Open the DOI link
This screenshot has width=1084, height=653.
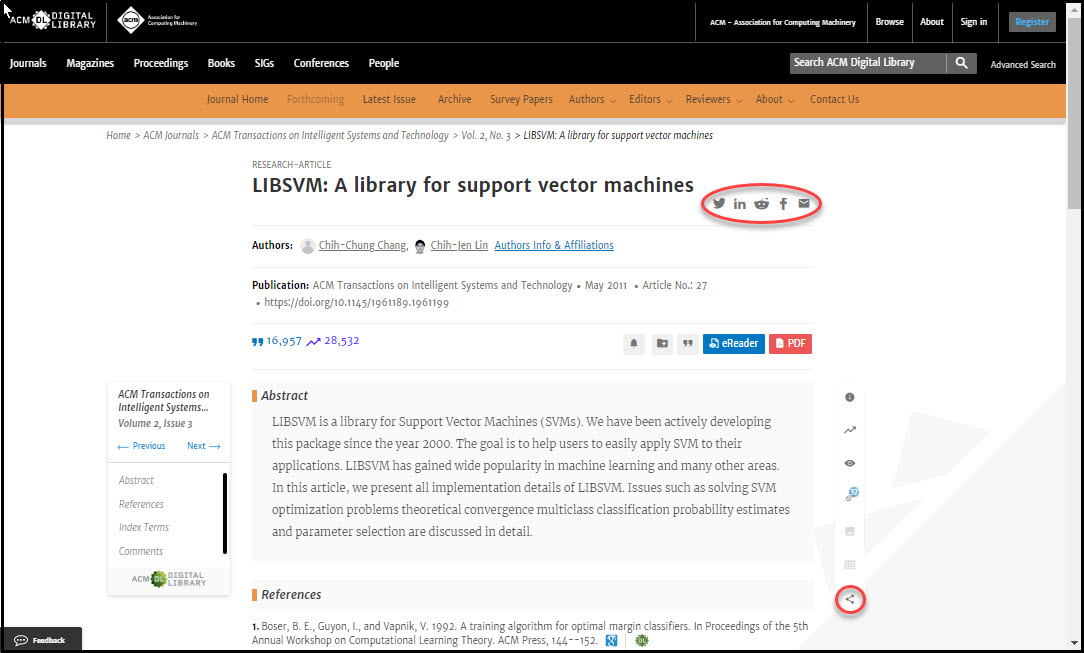pos(356,303)
